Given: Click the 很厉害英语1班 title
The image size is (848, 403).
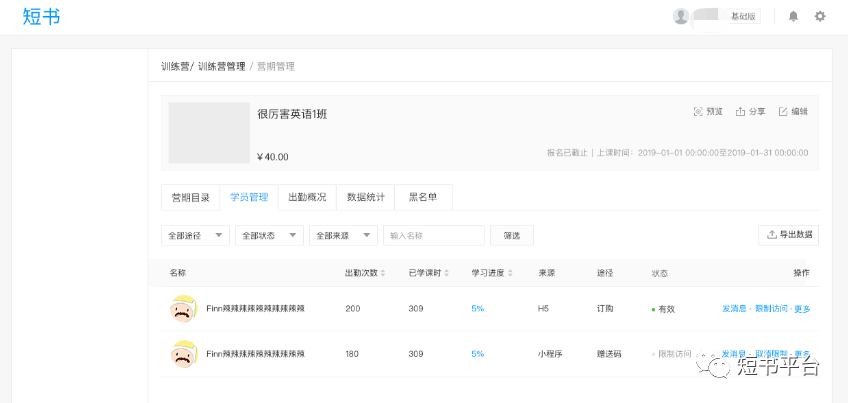Looking at the screenshot, I should point(292,115).
